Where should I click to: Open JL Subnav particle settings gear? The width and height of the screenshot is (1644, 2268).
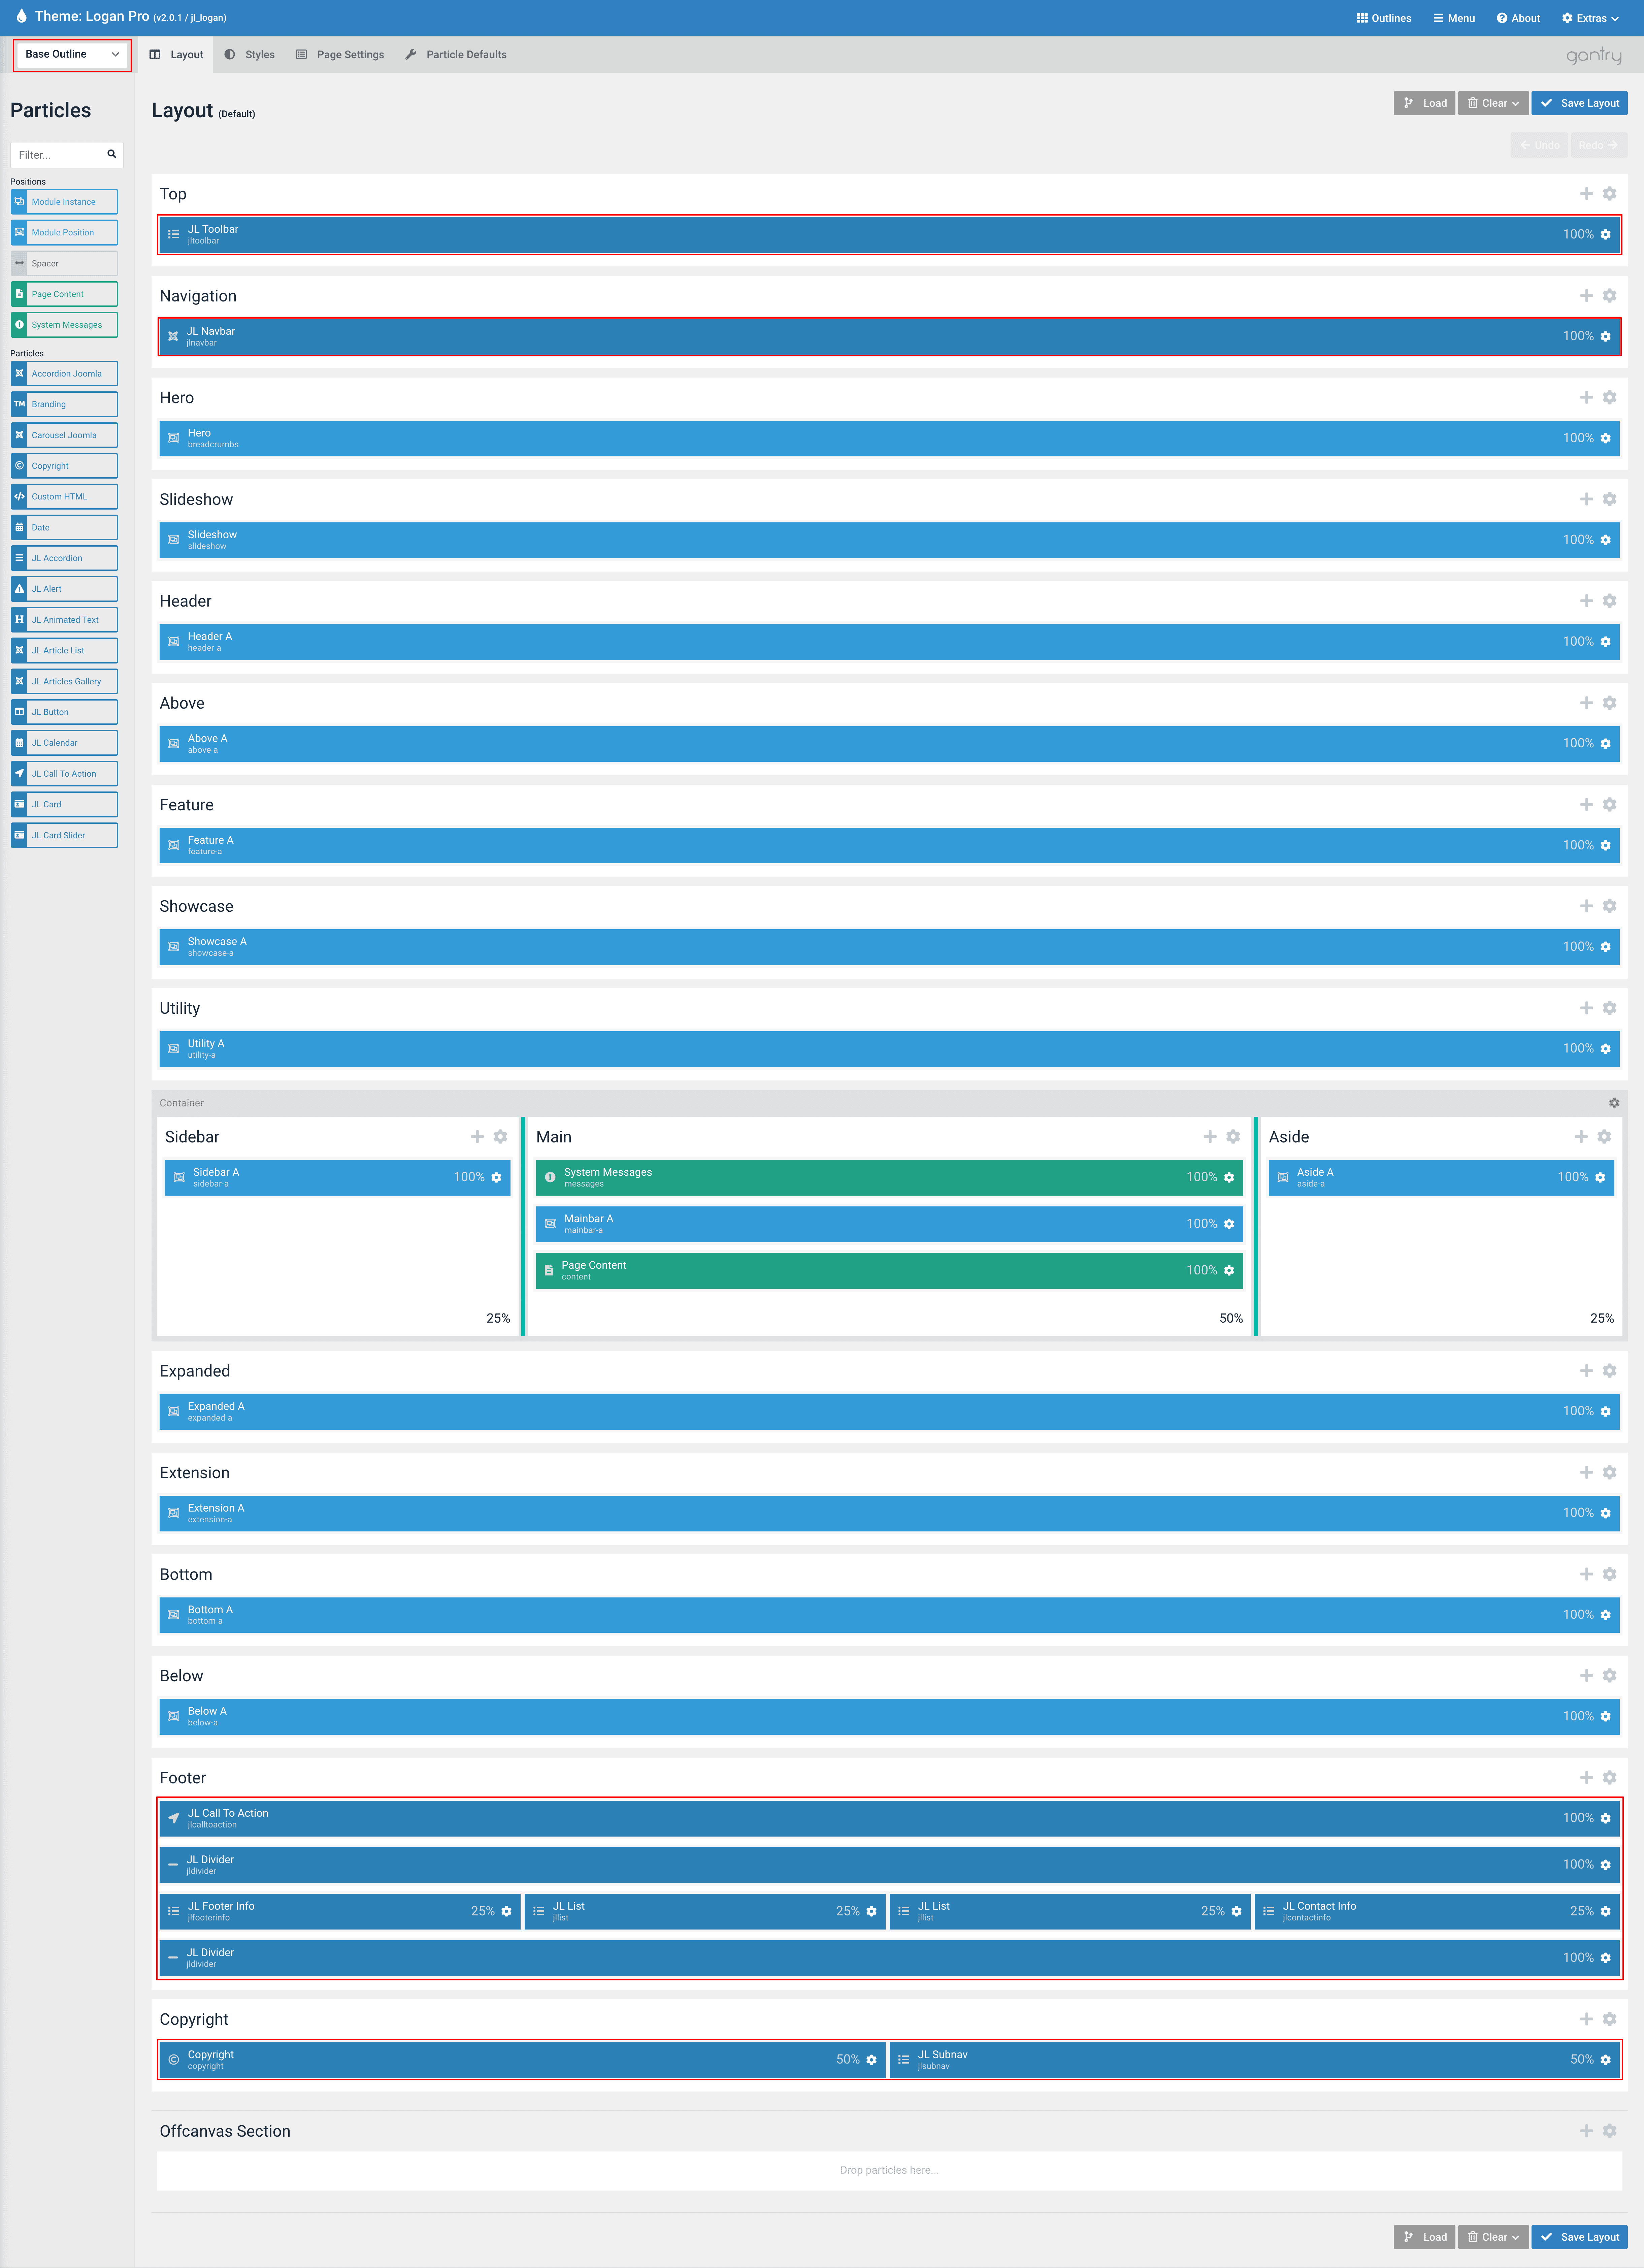1605,2060
